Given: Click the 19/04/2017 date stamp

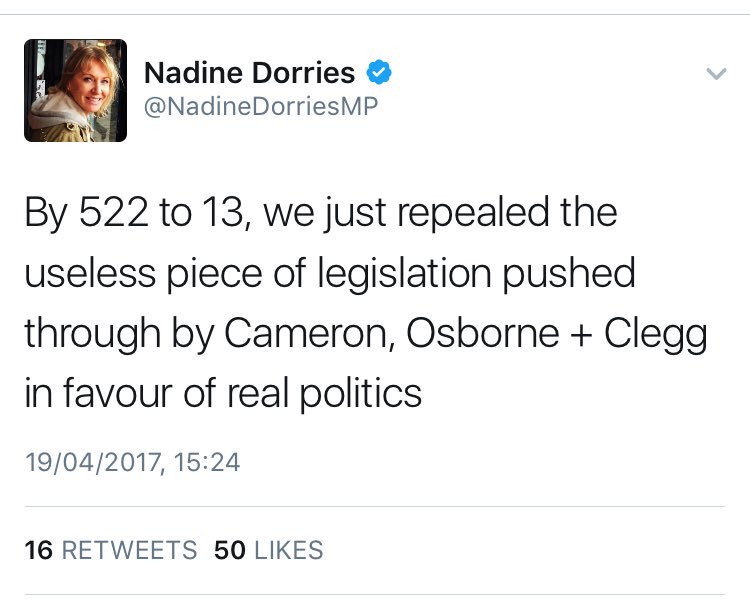Looking at the screenshot, I should coord(94,463).
